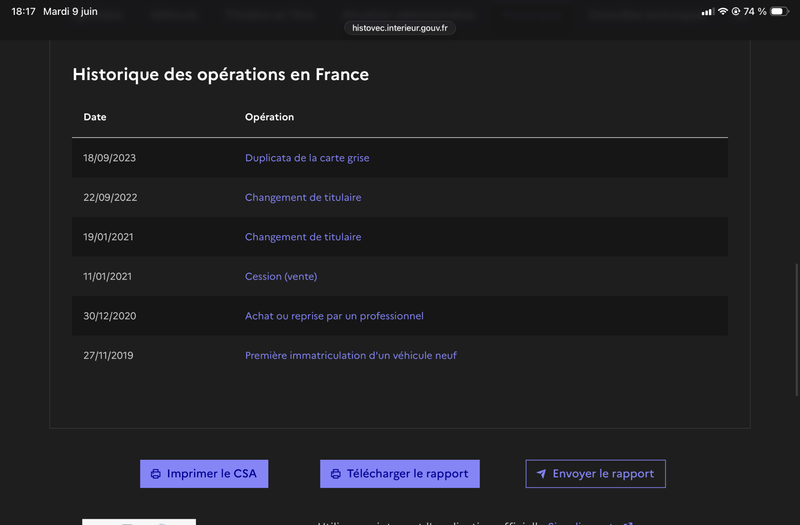Tap the orientation lock icon in status bar
Image resolution: width=800 pixels, height=525 pixels.
[x=736, y=11]
